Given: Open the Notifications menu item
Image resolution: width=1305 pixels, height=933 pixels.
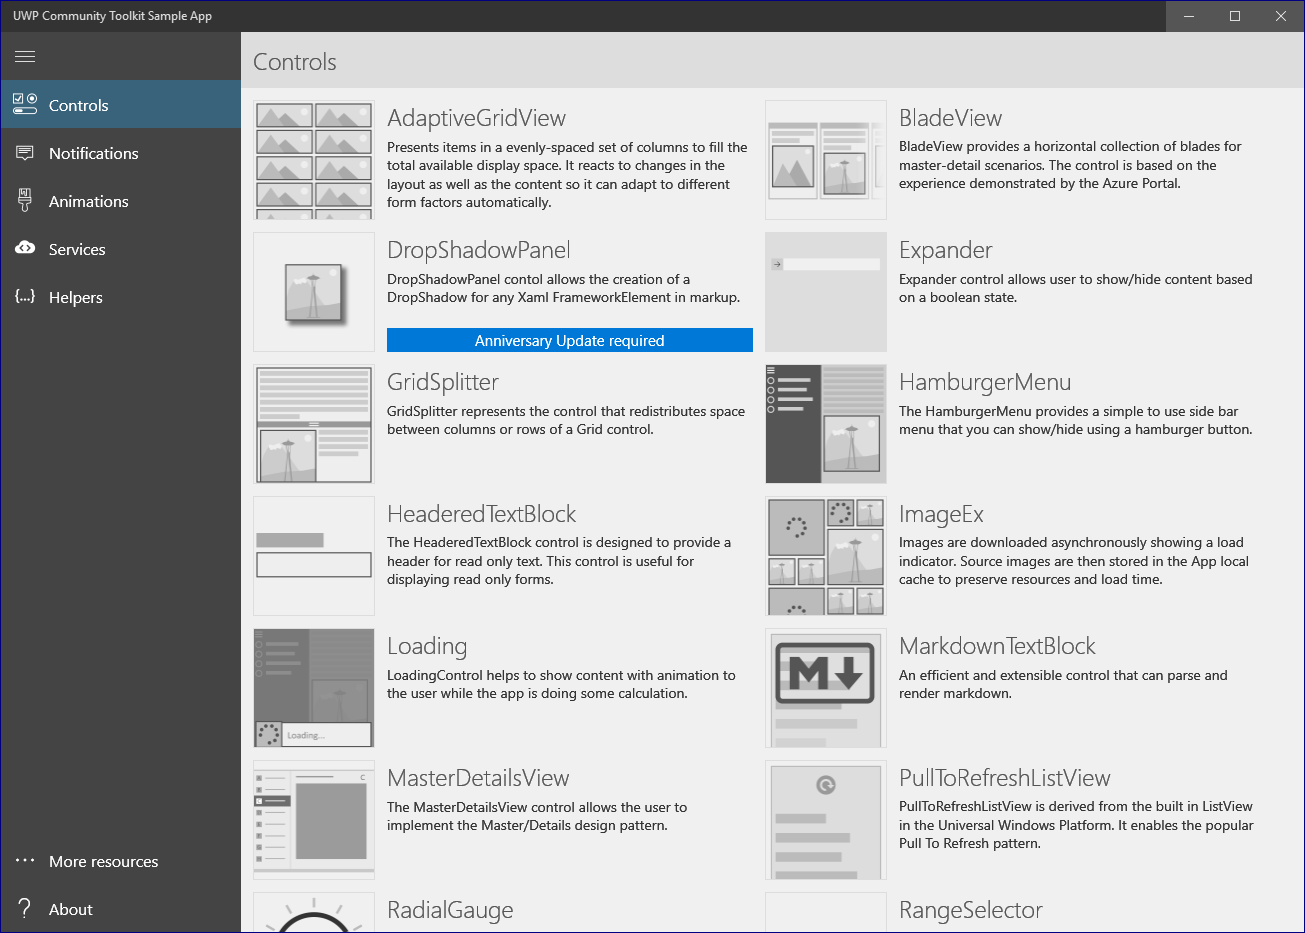Looking at the screenshot, I should click(x=94, y=153).
